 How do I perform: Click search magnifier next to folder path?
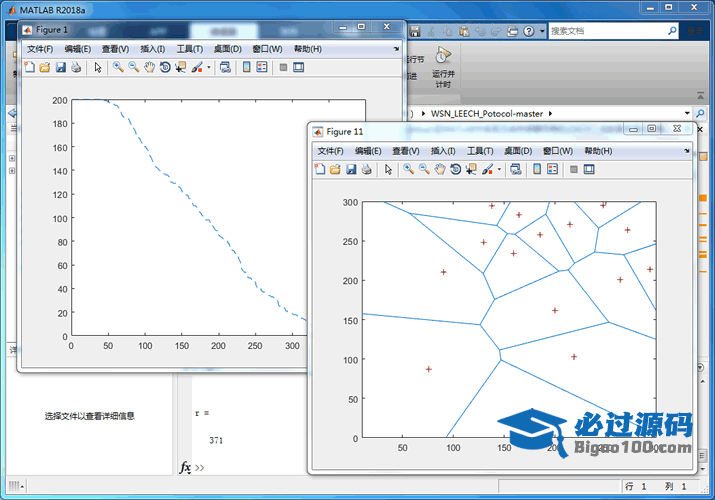(x=700, y=113)
